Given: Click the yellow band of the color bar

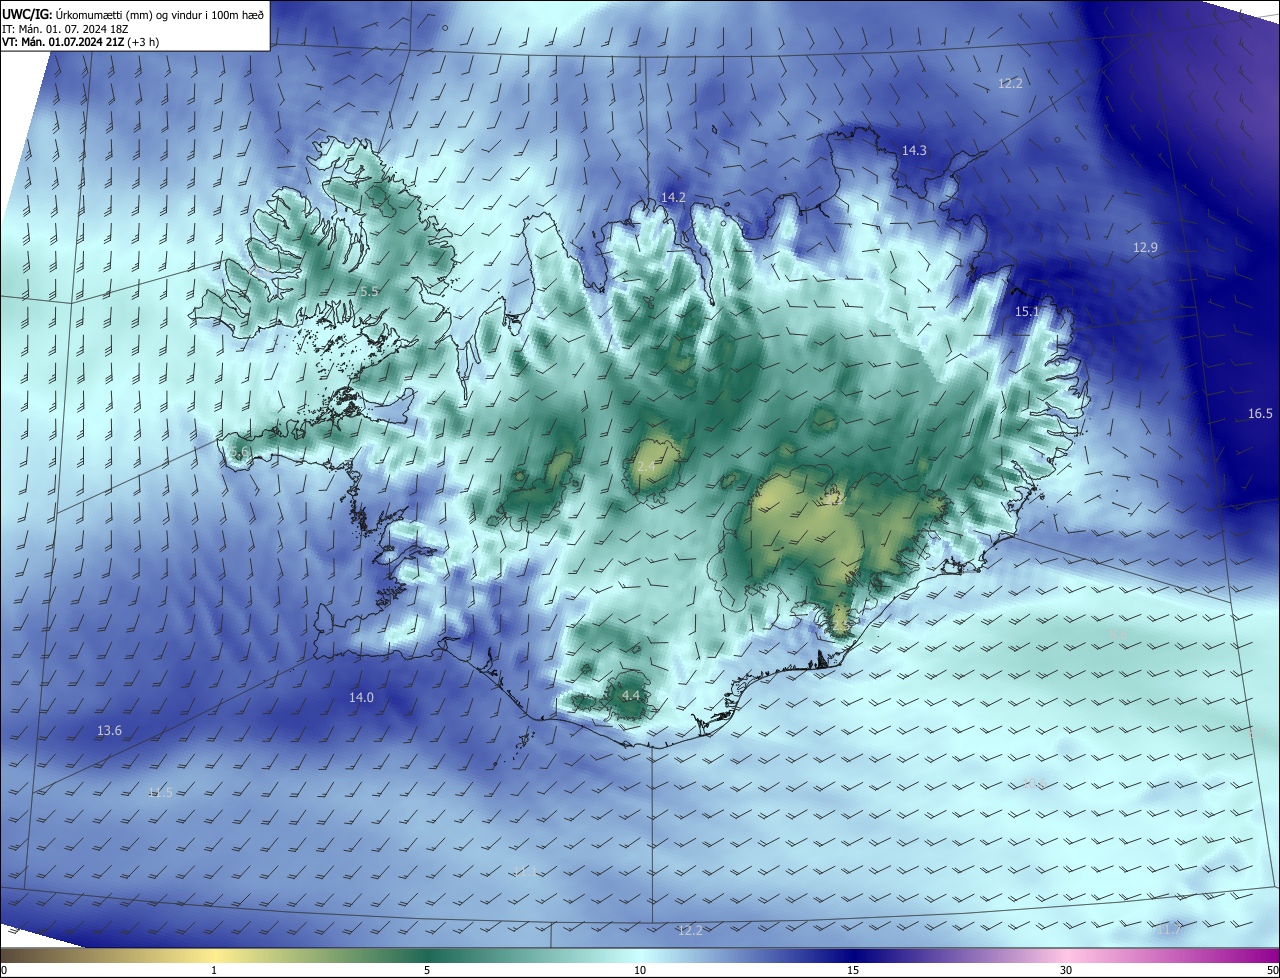Looking at the screenshot, I should click(x=214, y=955).
